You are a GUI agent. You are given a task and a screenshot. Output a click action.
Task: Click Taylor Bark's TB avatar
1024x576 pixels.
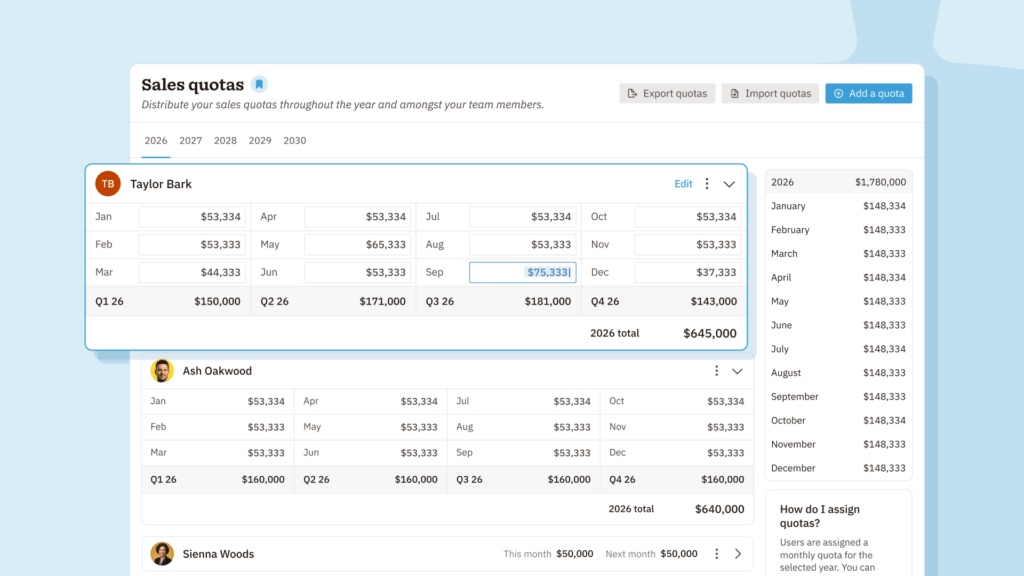pos(108,184)
